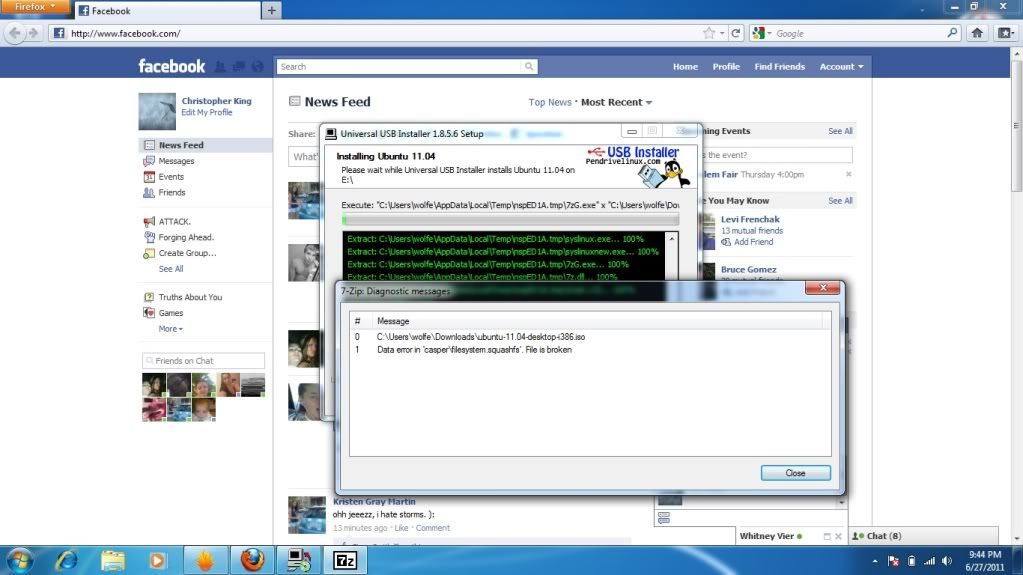Click See All under groups list
Viewport: 1023px width, 575px height.
pyautogui.click(x=171, y=269)
